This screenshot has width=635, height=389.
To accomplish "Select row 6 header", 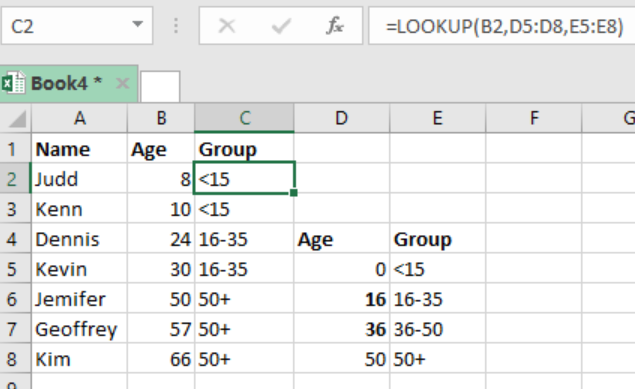I will [15, 299].
